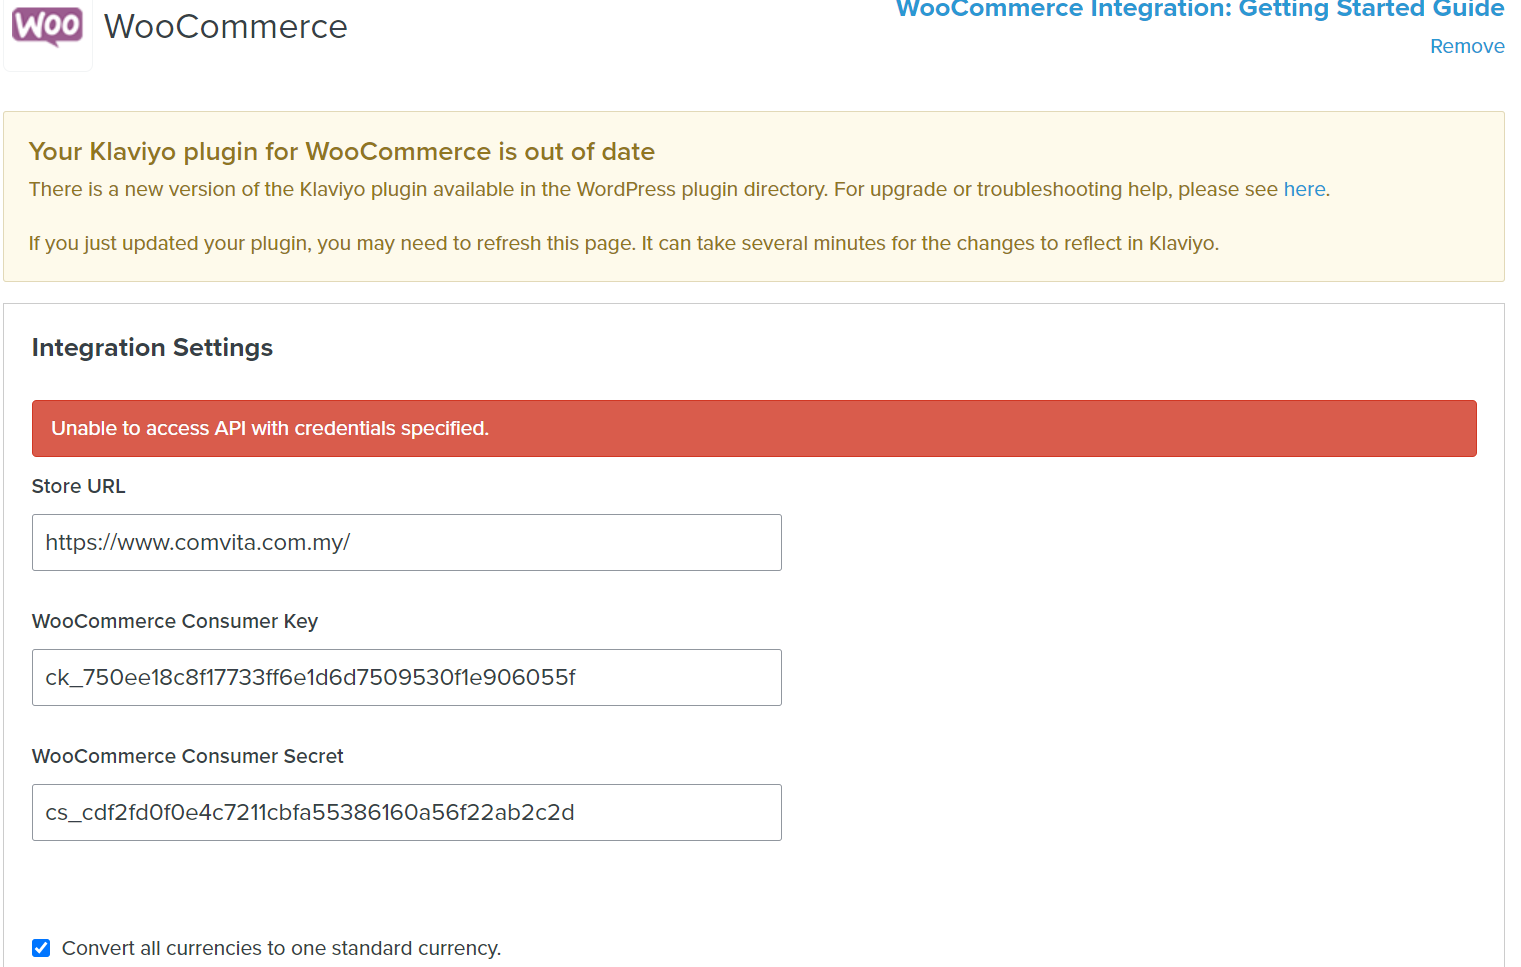
Task: Click the 'Unable to access API' error banner
Action: (754, 428)
